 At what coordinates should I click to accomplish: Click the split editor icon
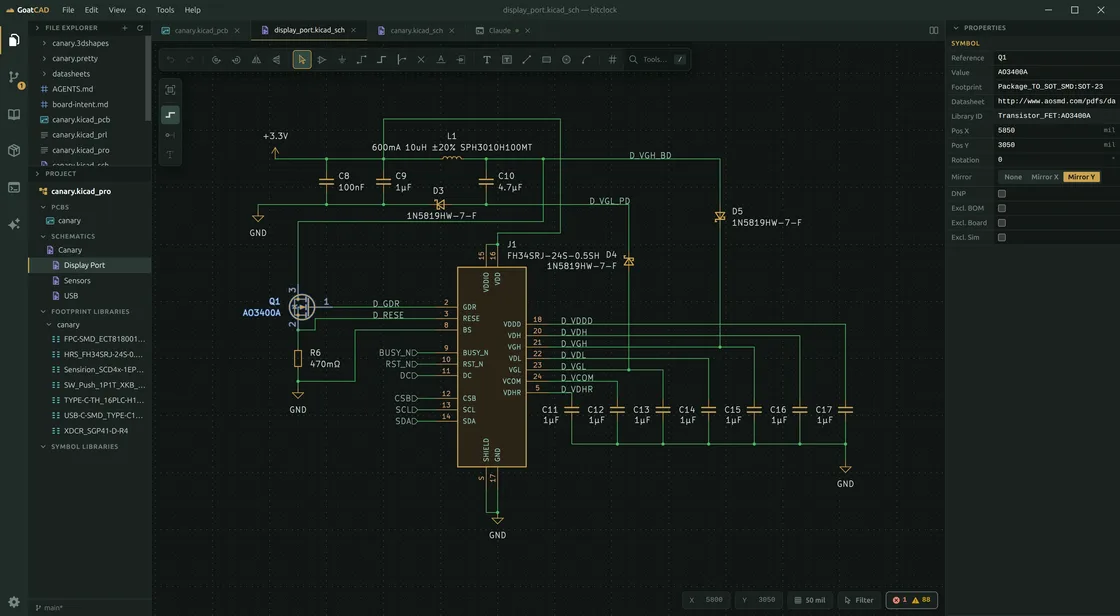coord(934,30)
